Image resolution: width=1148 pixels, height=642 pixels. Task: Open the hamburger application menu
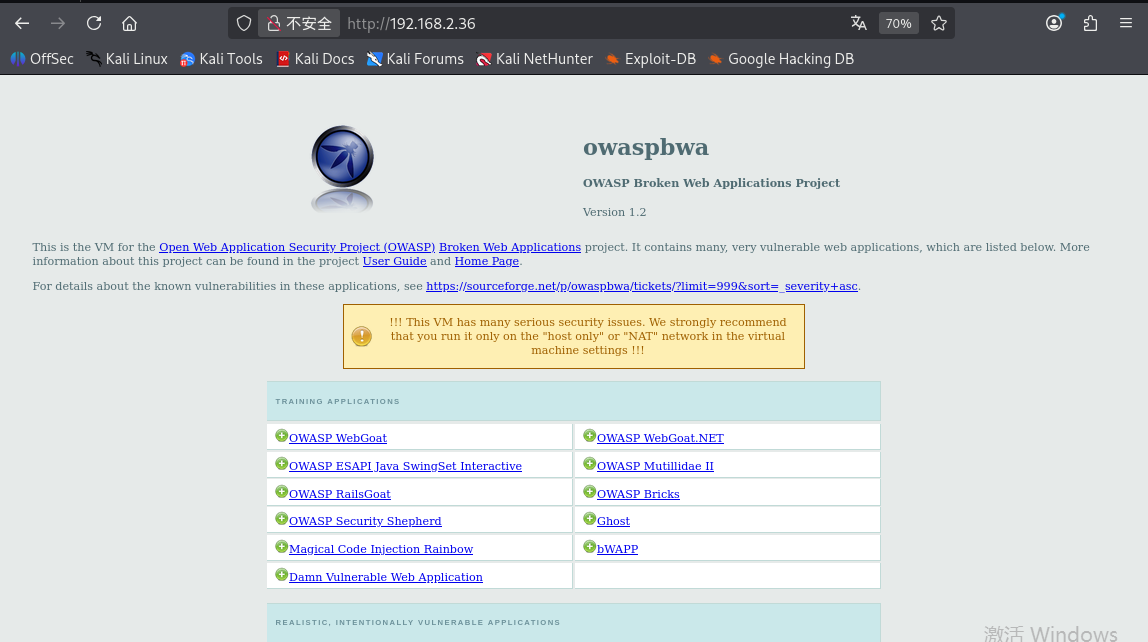click(x=1126, y=23)
